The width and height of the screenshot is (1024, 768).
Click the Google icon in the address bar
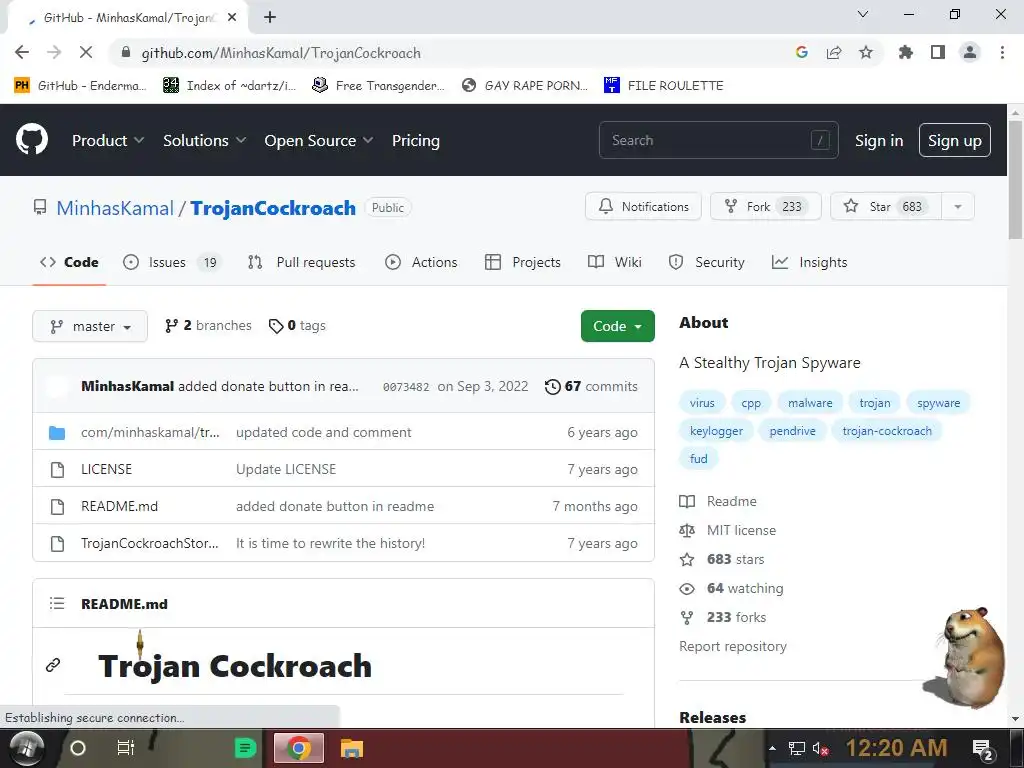point(802,53)
